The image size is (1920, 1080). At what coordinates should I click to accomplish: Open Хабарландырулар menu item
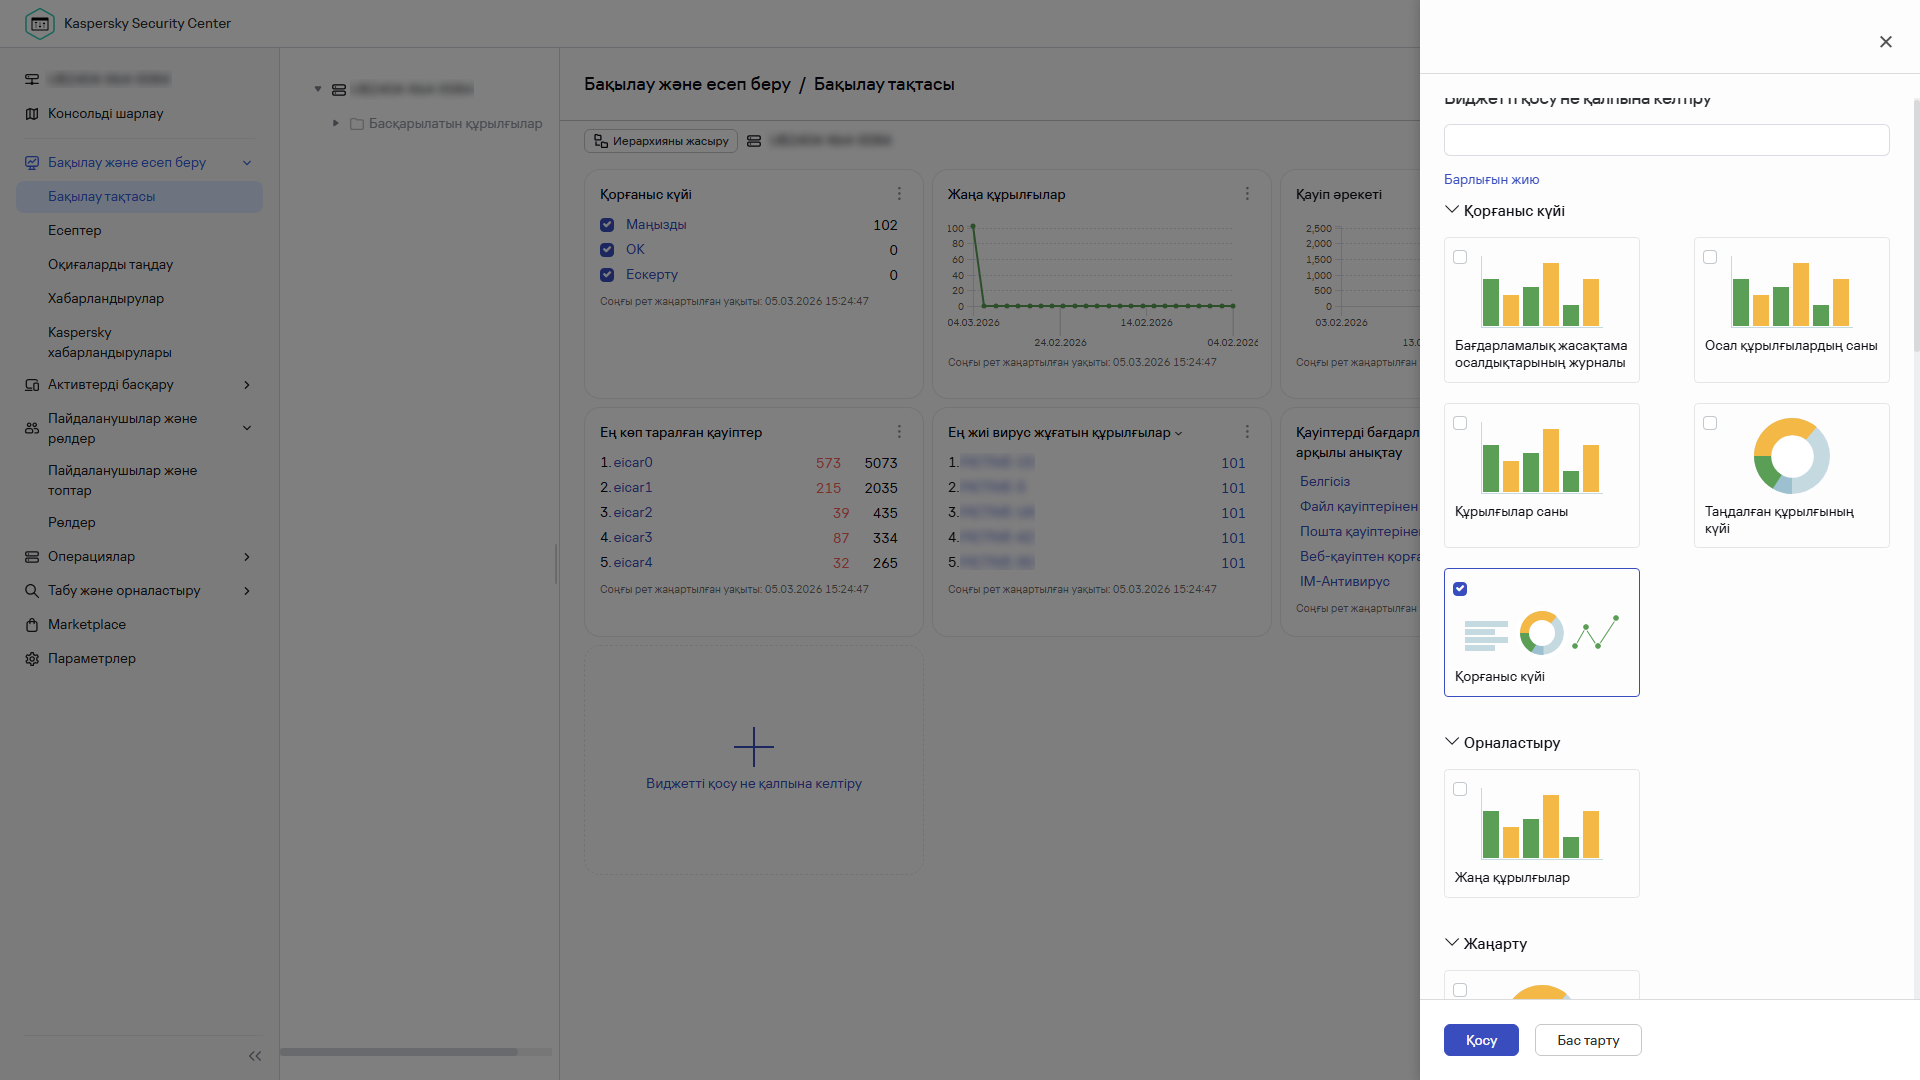tap(106, 299)
